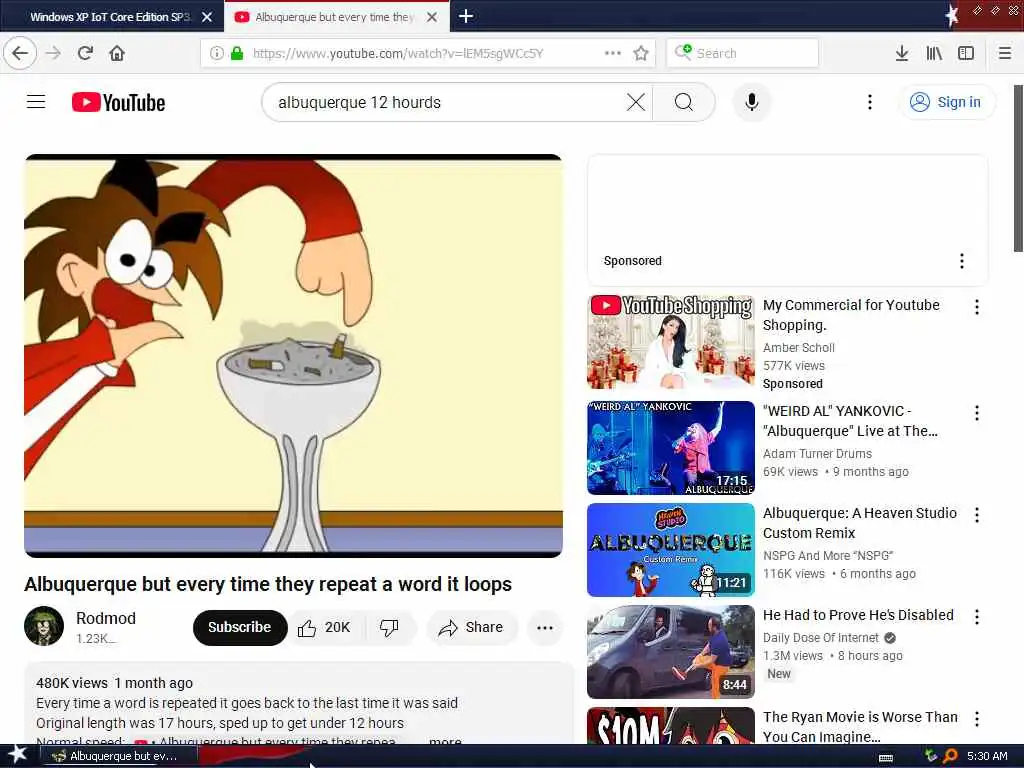Open YouTube settings three-dot menu
Viewport: 1024px width, 768px height.
tap(869, 102)
